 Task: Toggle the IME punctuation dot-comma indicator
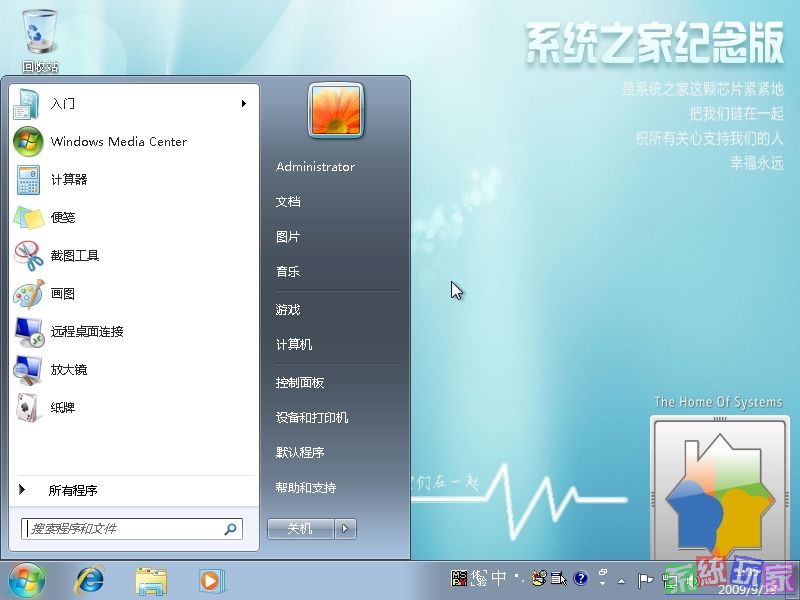(x=519, y=578)
